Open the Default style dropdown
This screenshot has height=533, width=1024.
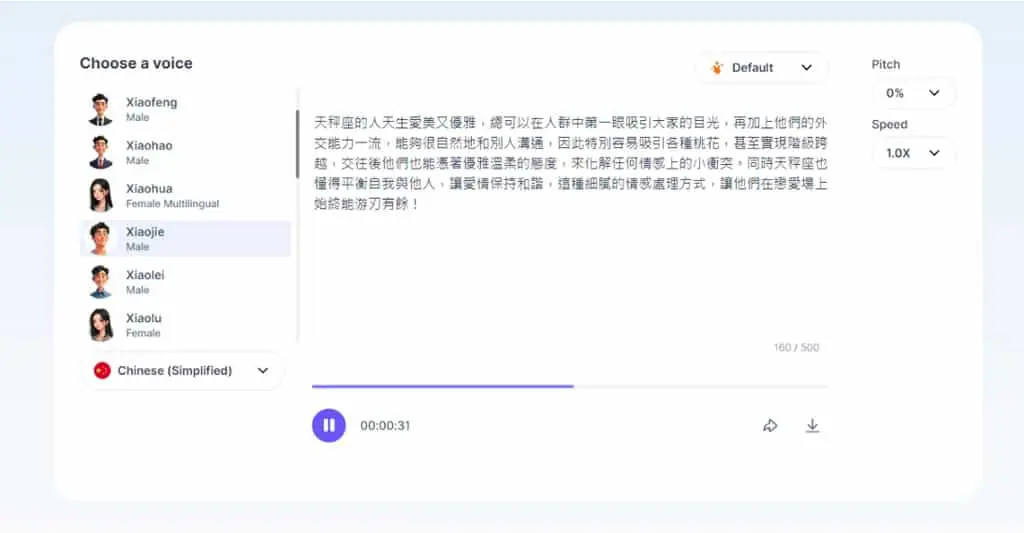pos(761,67)
